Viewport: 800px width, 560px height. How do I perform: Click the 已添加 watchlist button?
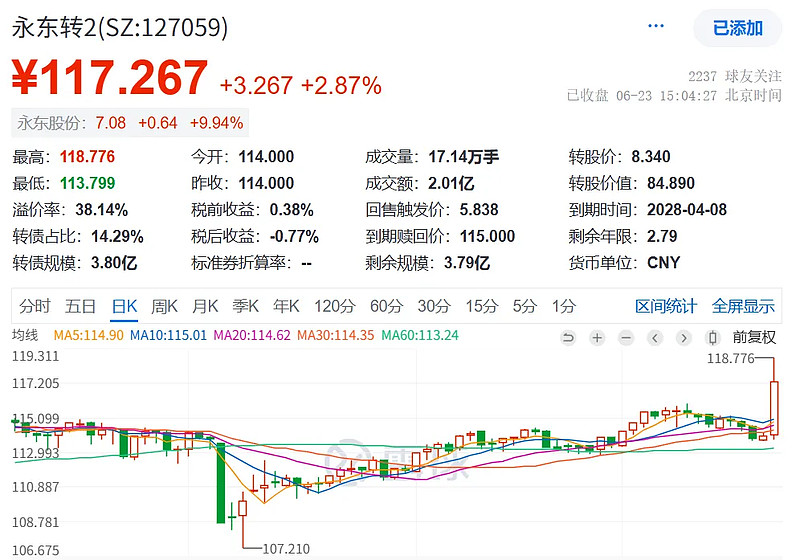[737, 28]
